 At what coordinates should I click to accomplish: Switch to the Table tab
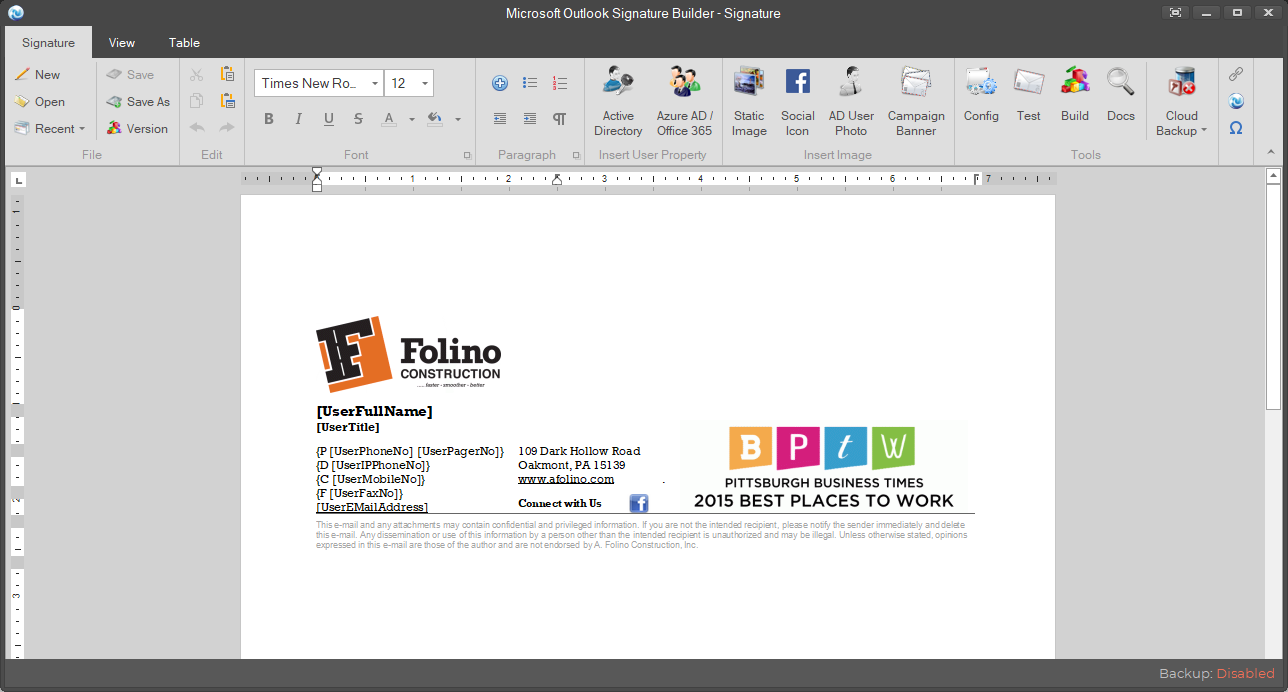pos(184,43)
